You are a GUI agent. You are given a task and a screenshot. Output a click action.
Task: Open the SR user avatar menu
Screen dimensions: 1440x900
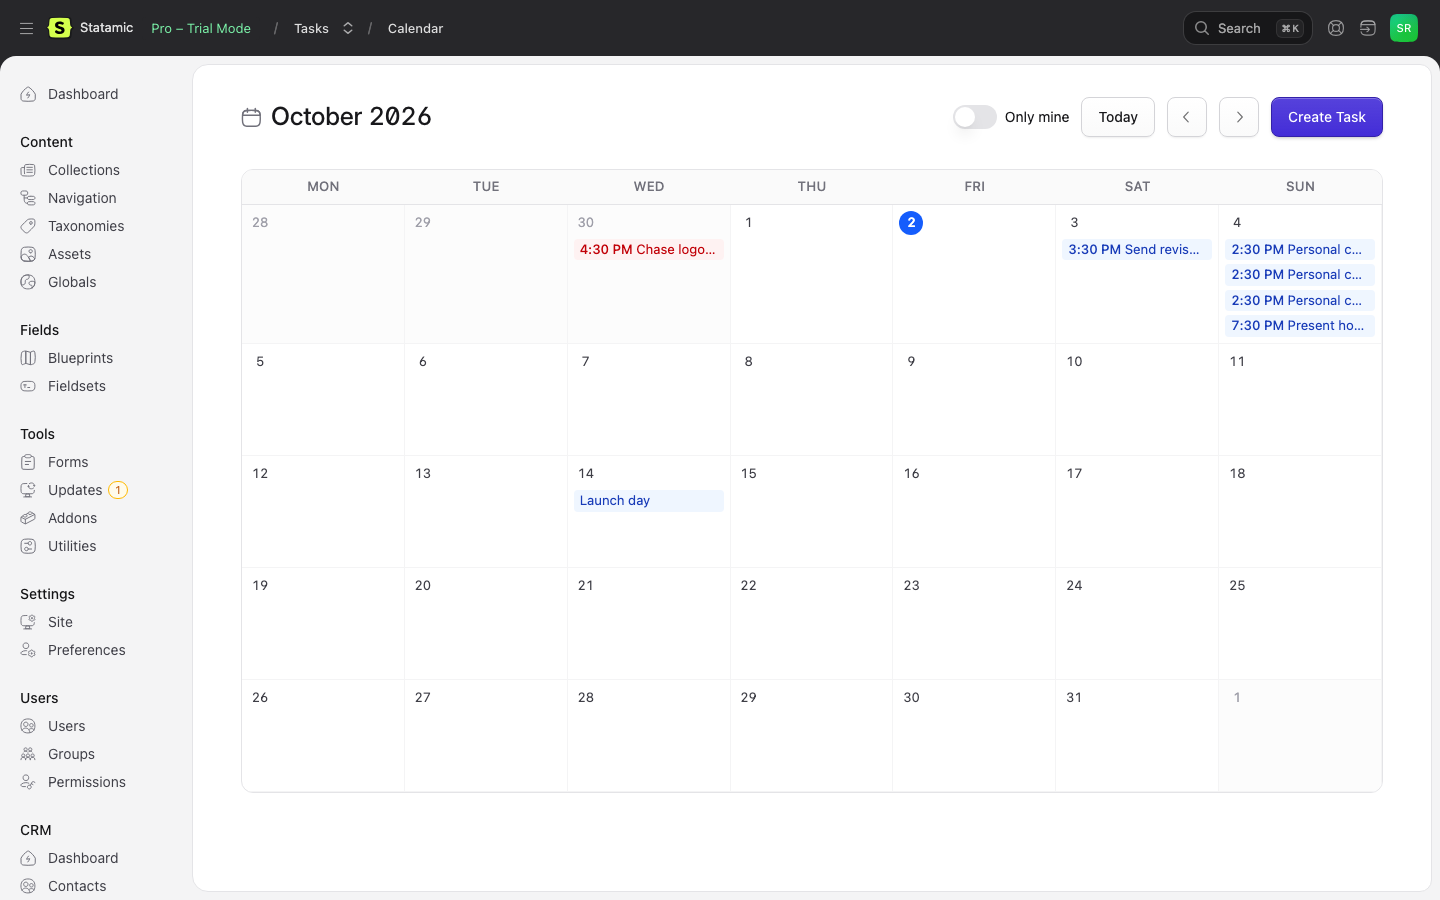pos(1404,28)
